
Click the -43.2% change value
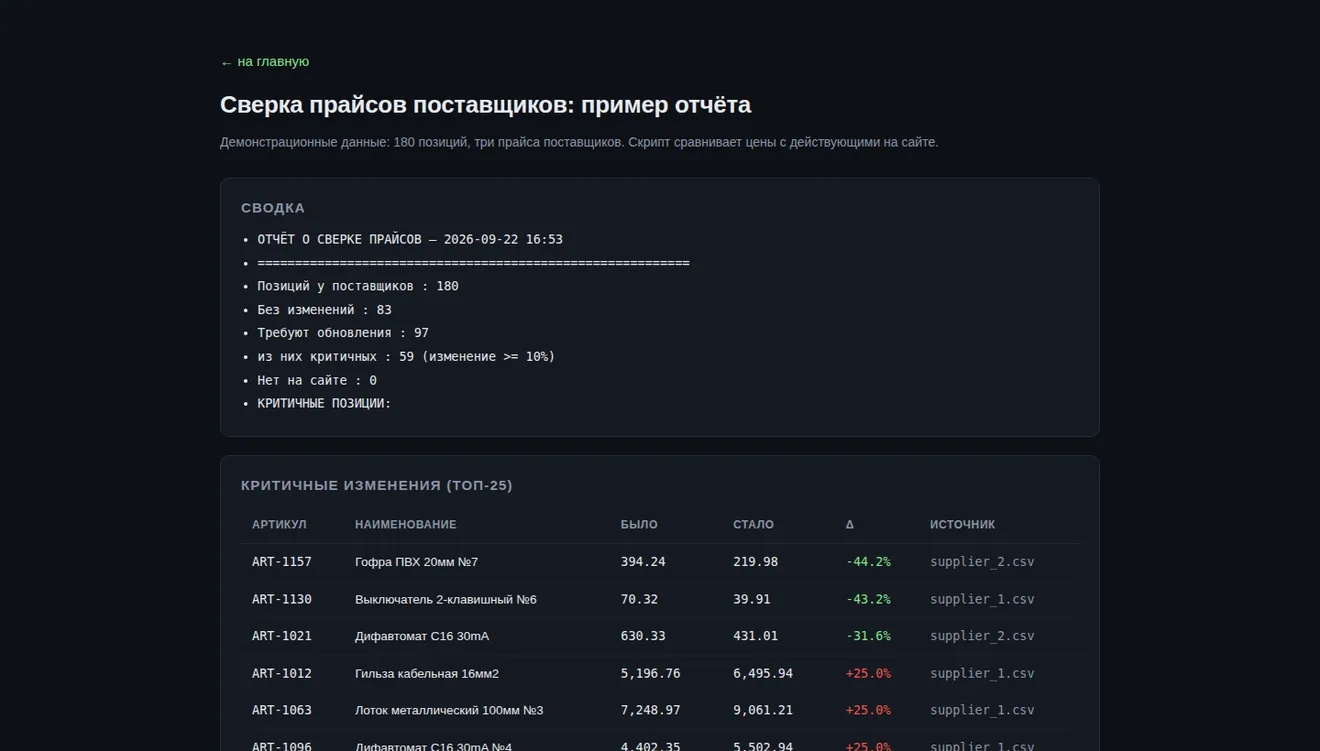pos(868,599)
